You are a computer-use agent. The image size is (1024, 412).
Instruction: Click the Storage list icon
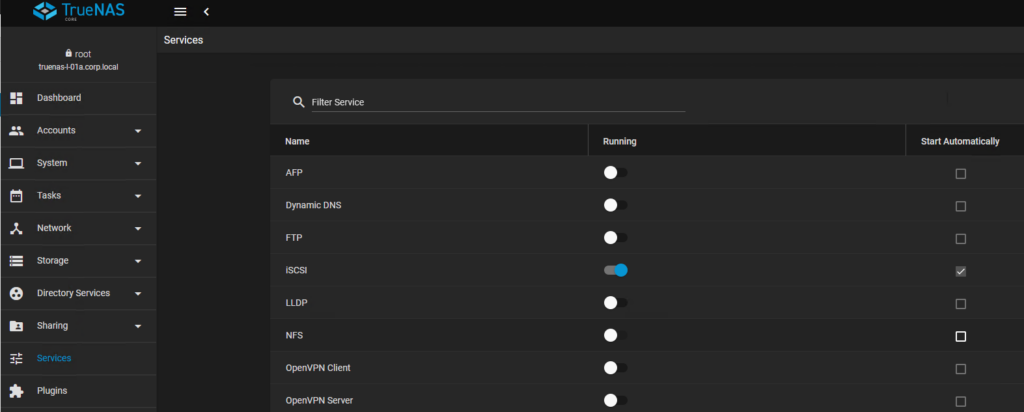tap(16, 261)
